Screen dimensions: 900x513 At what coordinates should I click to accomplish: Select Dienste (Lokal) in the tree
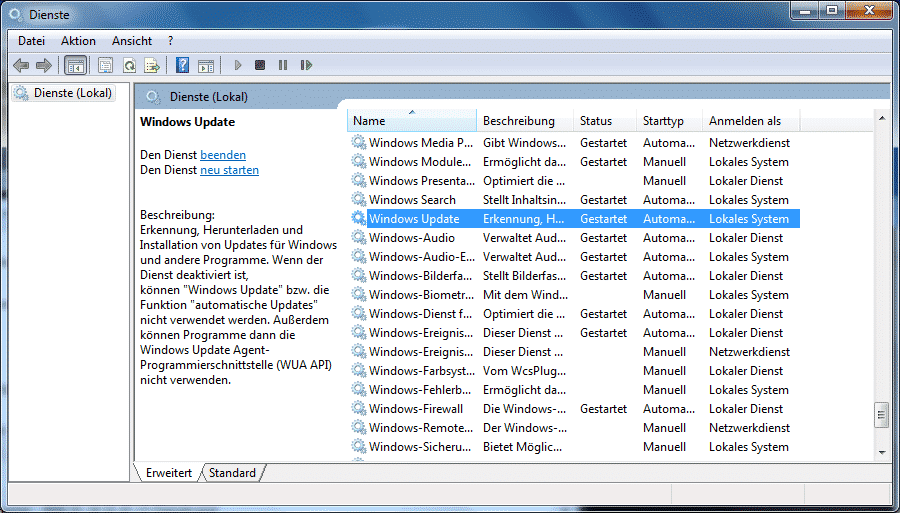[64, 93]
